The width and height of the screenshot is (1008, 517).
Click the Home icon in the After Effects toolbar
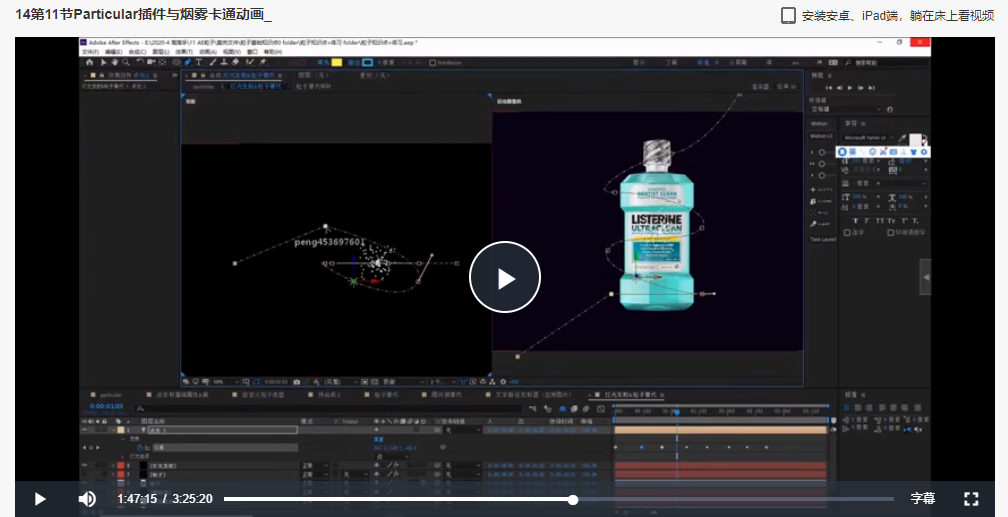point(89,62)
